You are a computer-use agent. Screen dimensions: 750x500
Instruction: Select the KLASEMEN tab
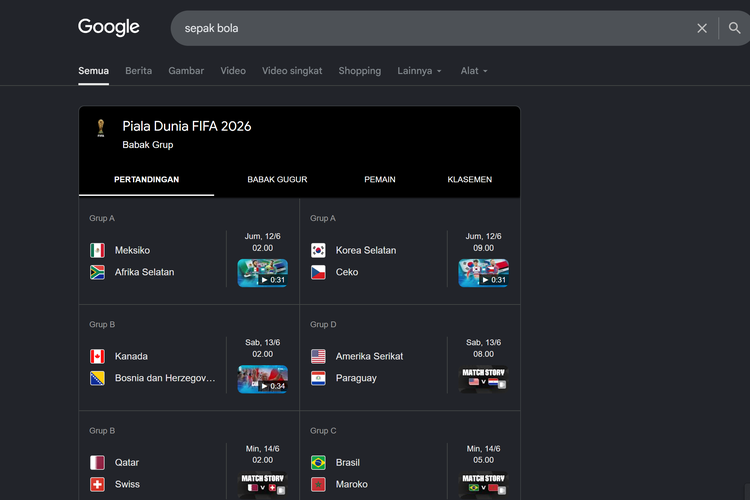(469, 179)
